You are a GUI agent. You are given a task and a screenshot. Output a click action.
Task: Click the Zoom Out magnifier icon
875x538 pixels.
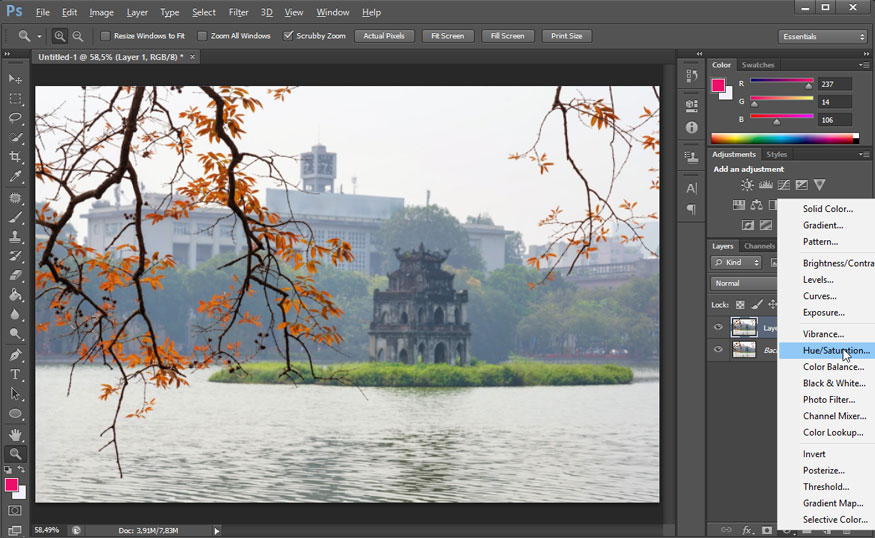(78, 36)
